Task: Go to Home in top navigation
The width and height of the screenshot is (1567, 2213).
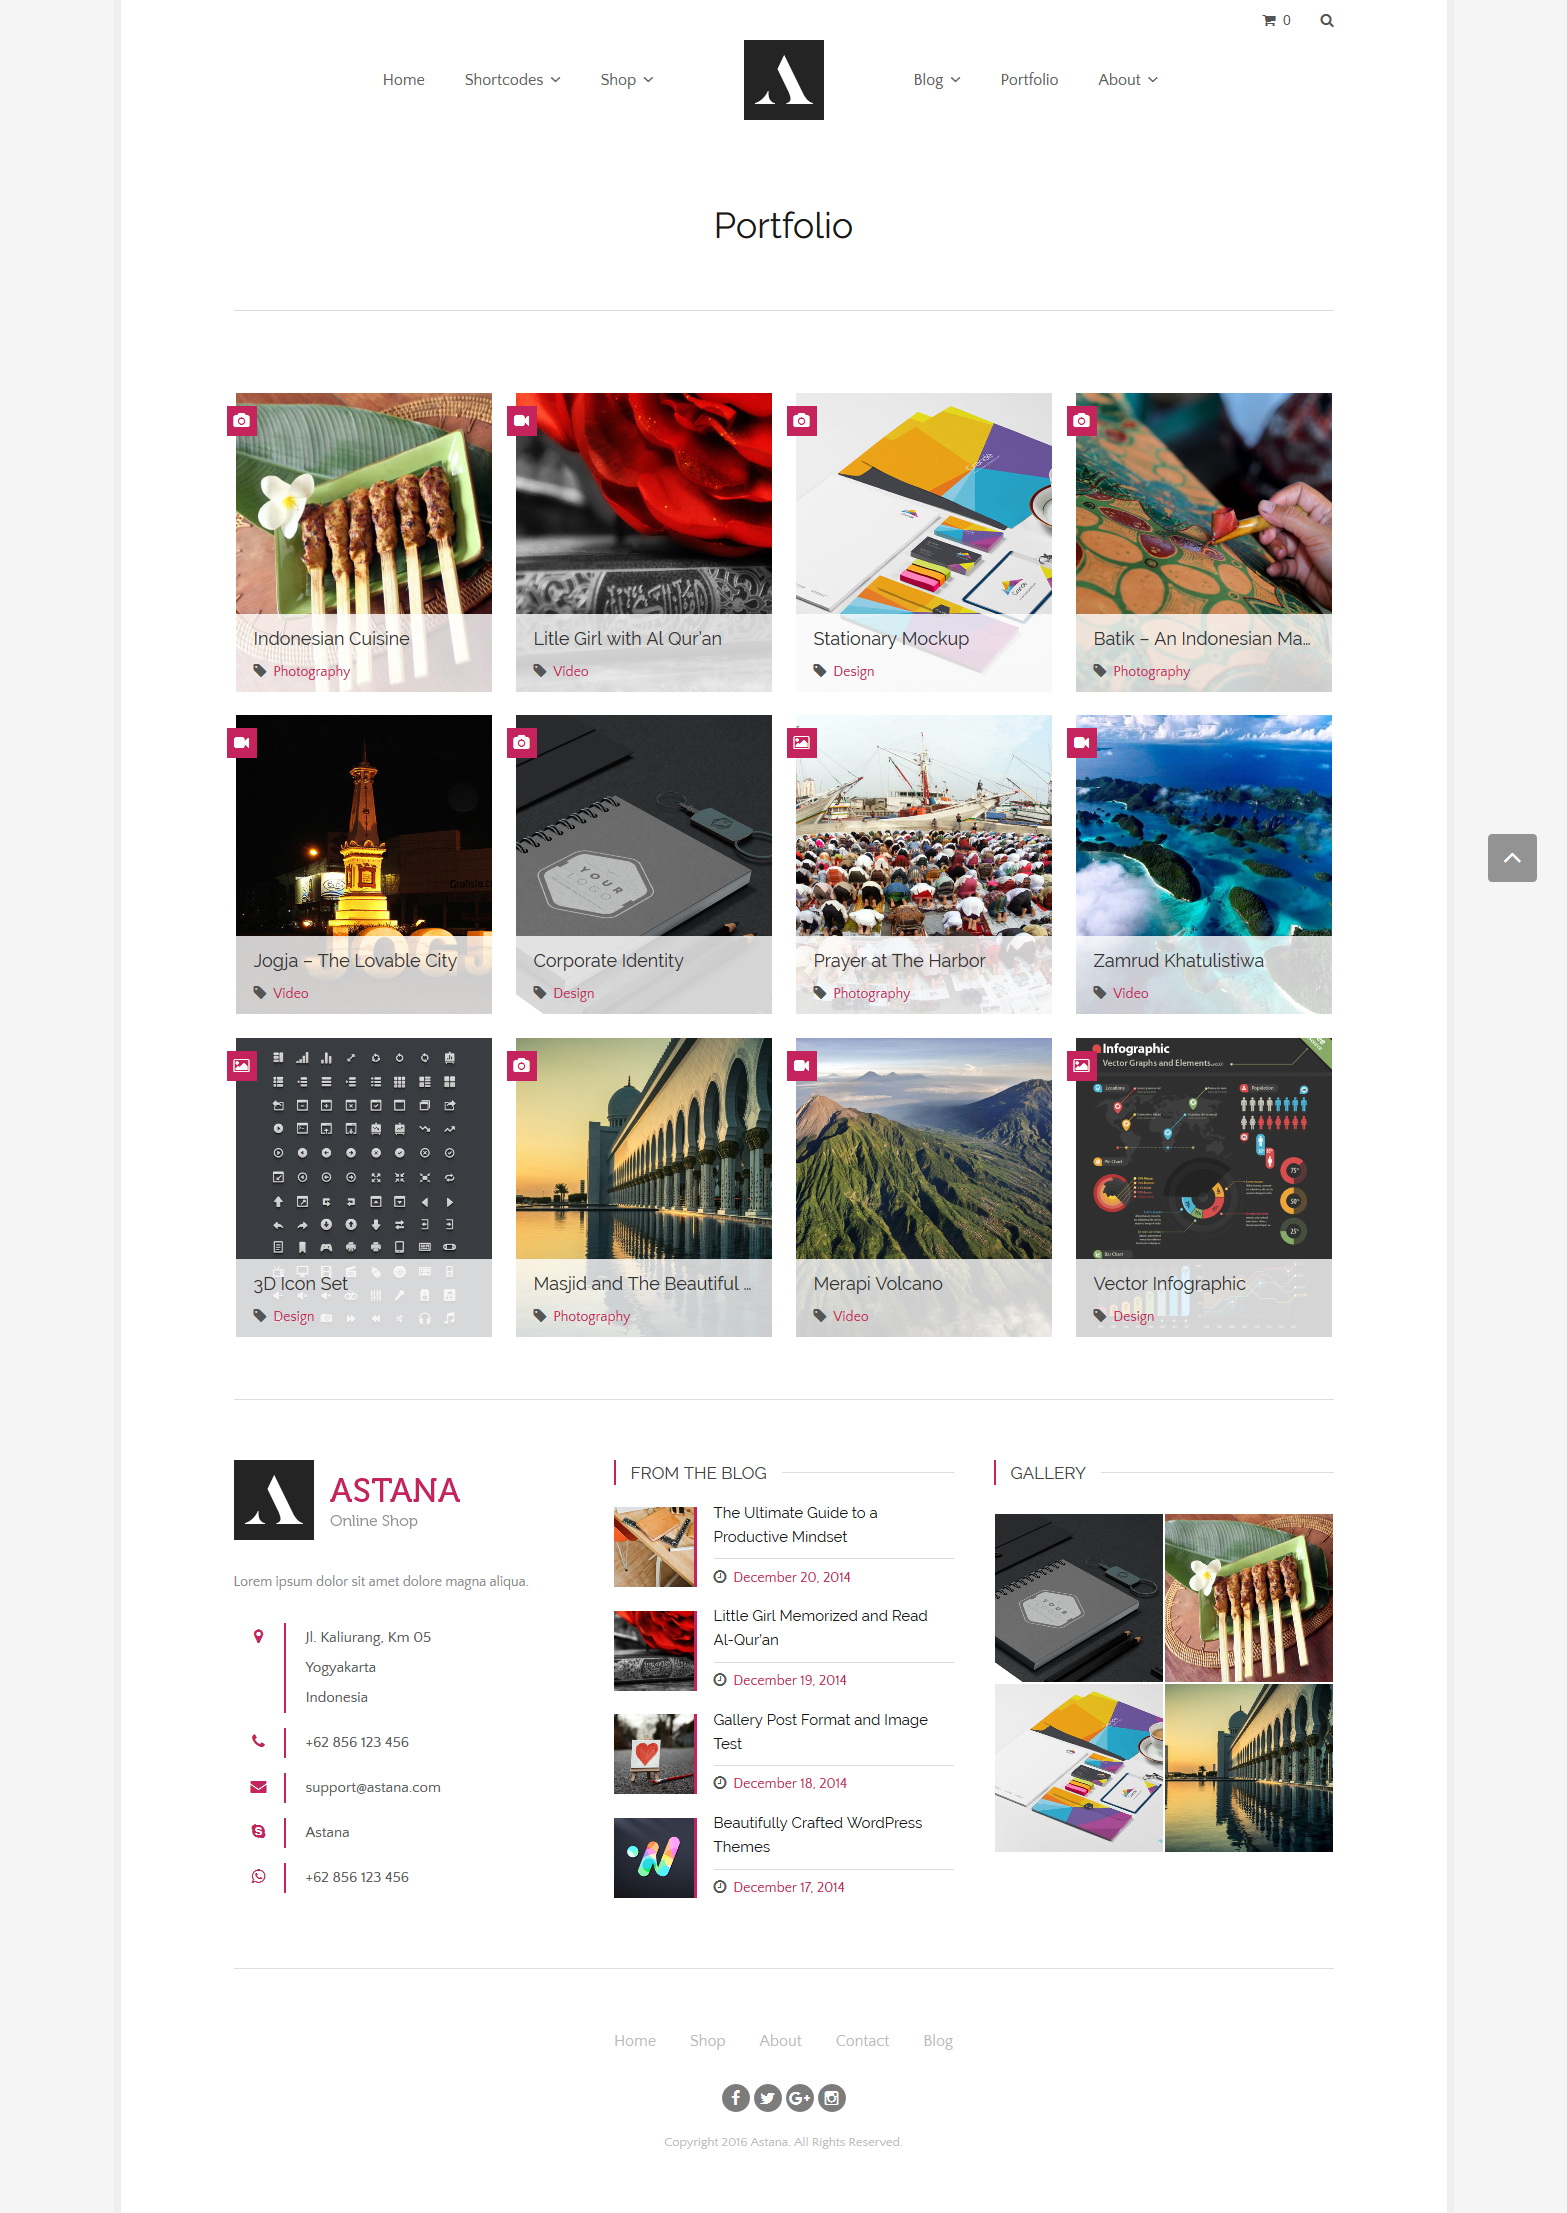Action: click(x=403, y=80)
